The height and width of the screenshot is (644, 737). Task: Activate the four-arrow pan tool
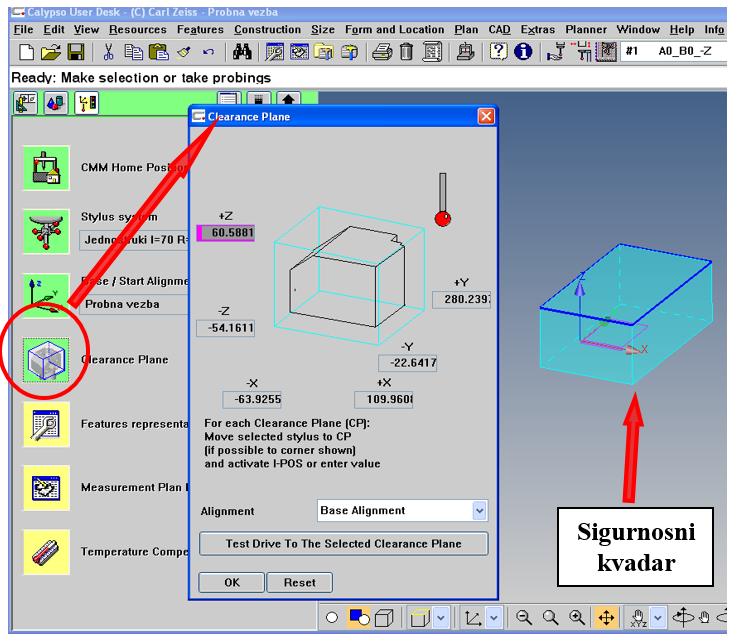pos(606,617)
